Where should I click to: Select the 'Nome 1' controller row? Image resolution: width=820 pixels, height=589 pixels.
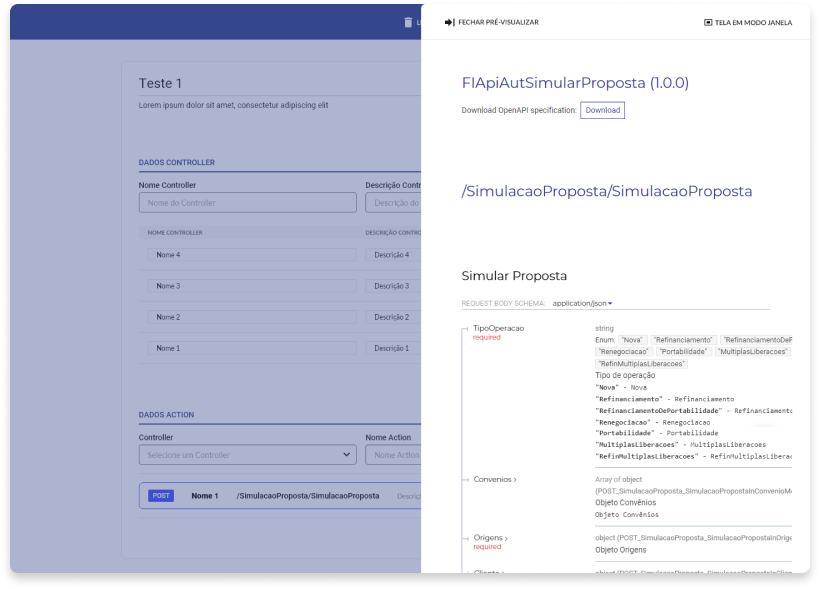pos(251,348)
